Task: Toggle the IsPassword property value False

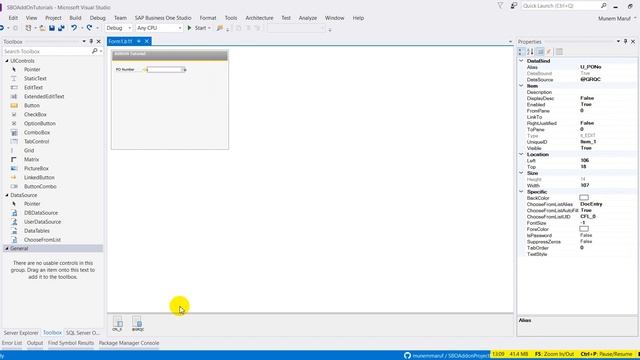Action: pyautogui.click(x=586, y=235)
